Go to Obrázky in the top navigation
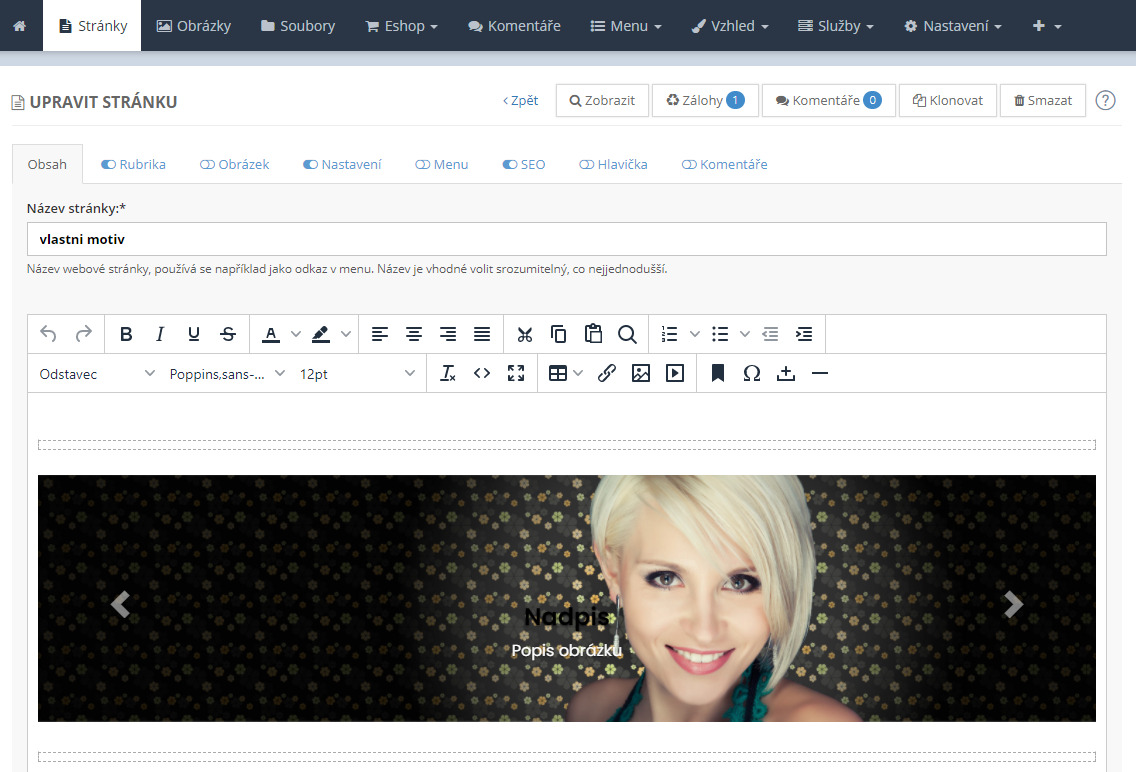1136x772 pixels. point(194,26)
